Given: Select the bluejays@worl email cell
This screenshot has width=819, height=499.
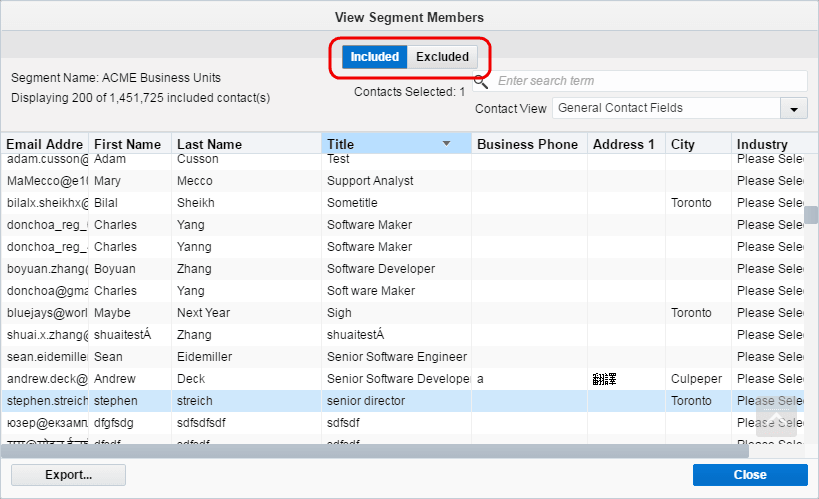Looking at the screenshot, I should [45, 312].
